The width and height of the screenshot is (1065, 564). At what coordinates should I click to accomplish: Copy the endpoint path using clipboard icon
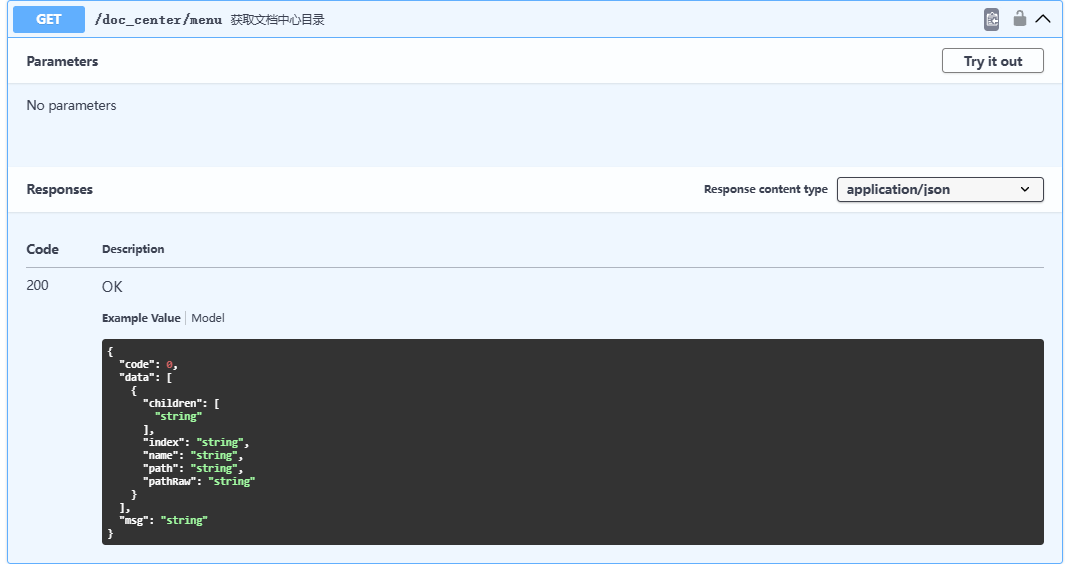pyautogui.click(x=992, y=19)
